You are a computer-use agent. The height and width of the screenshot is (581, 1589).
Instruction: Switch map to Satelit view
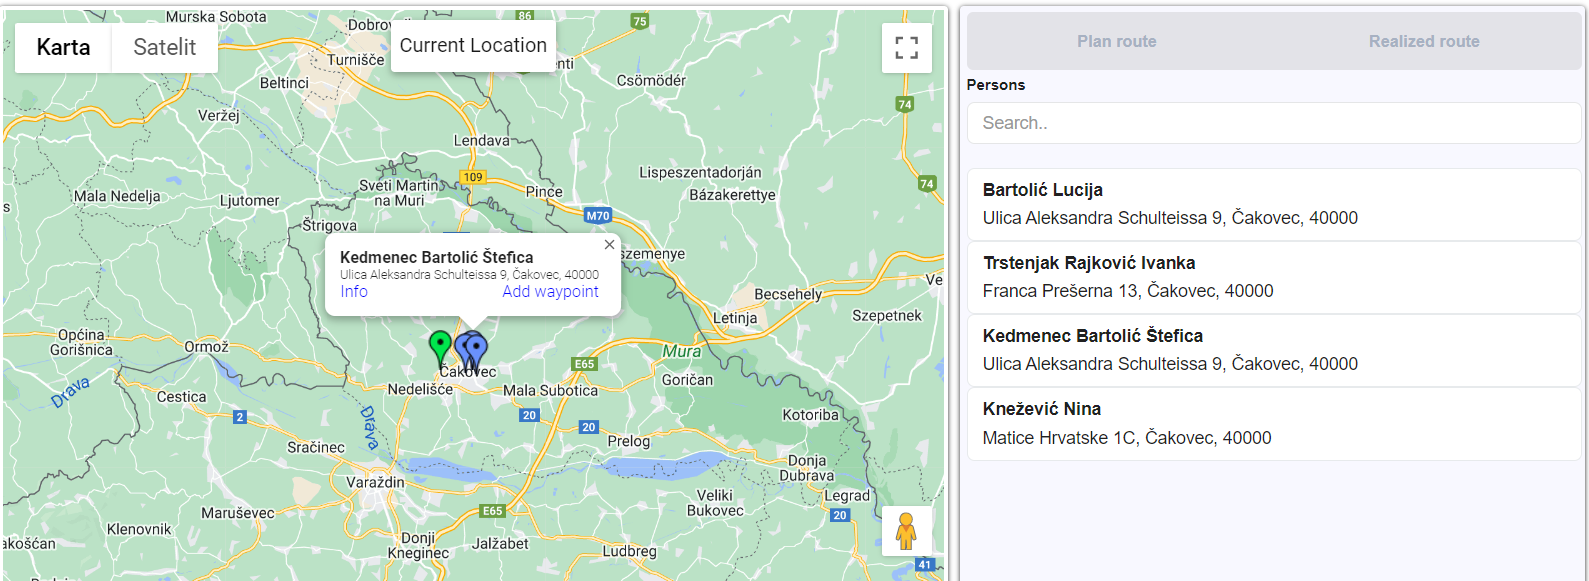pyautogui.click(x=164, y=47)
